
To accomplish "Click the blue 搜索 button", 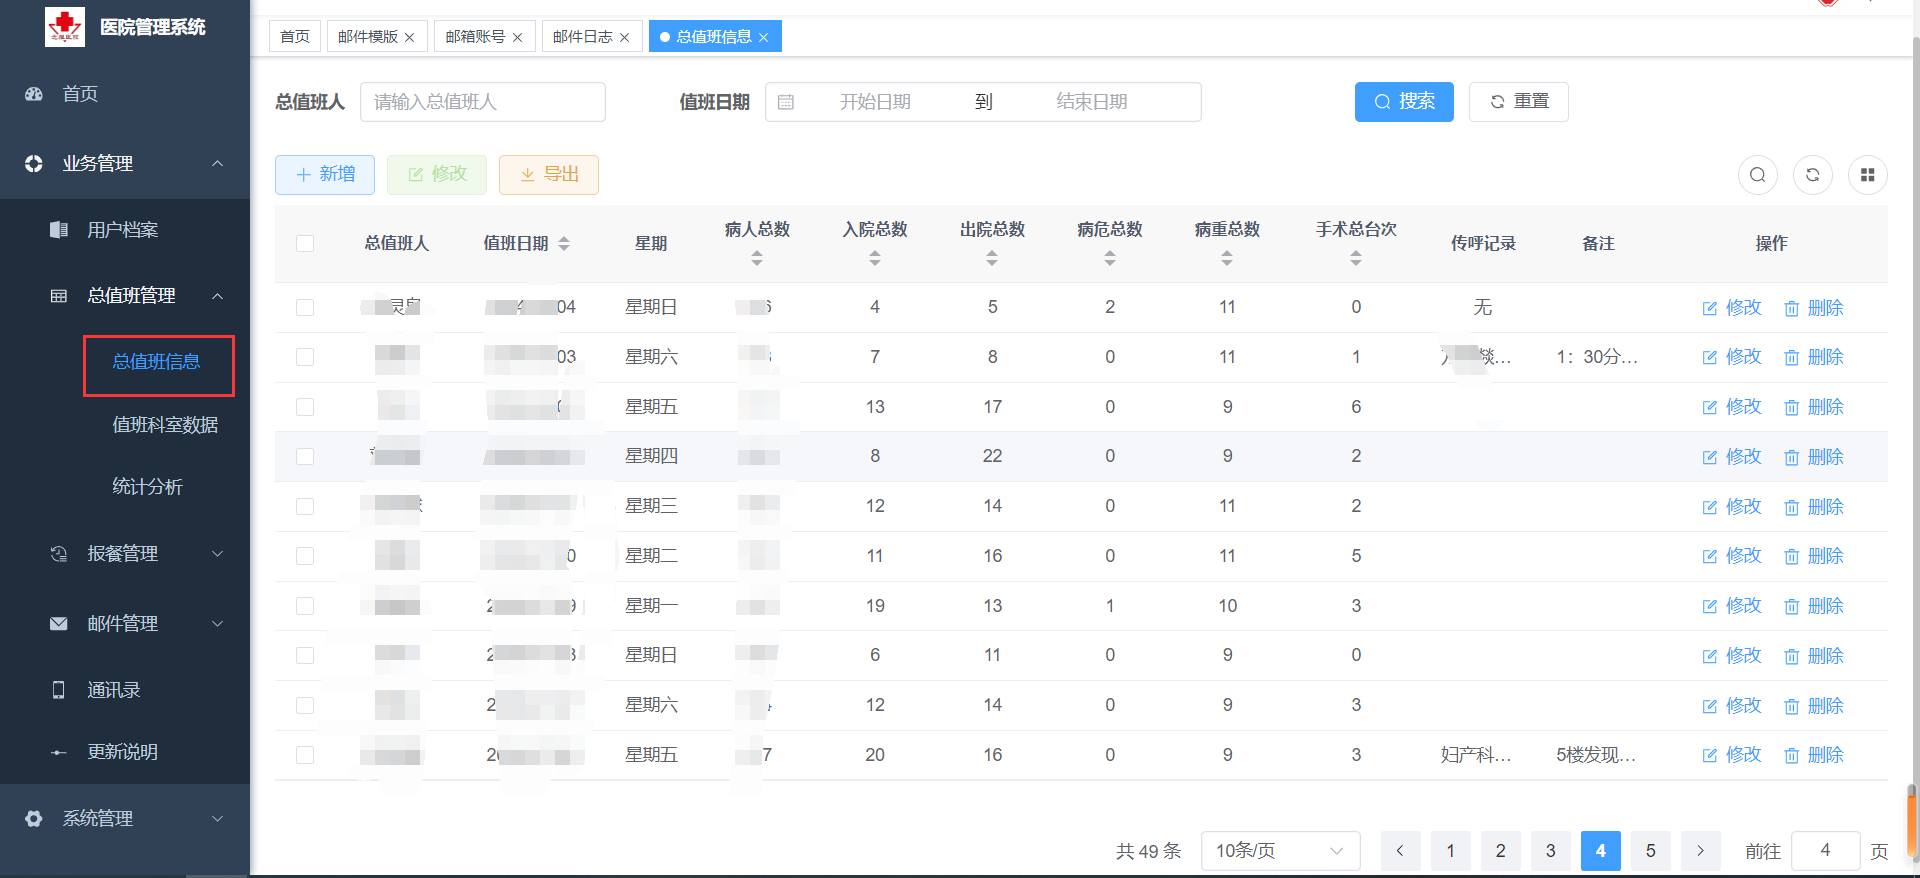I will click(x=1403, y=102).
